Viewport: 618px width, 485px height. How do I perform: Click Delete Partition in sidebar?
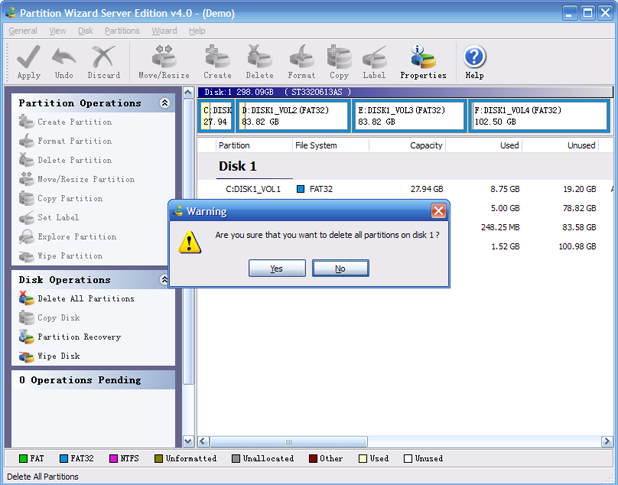(x=65, y=160)
